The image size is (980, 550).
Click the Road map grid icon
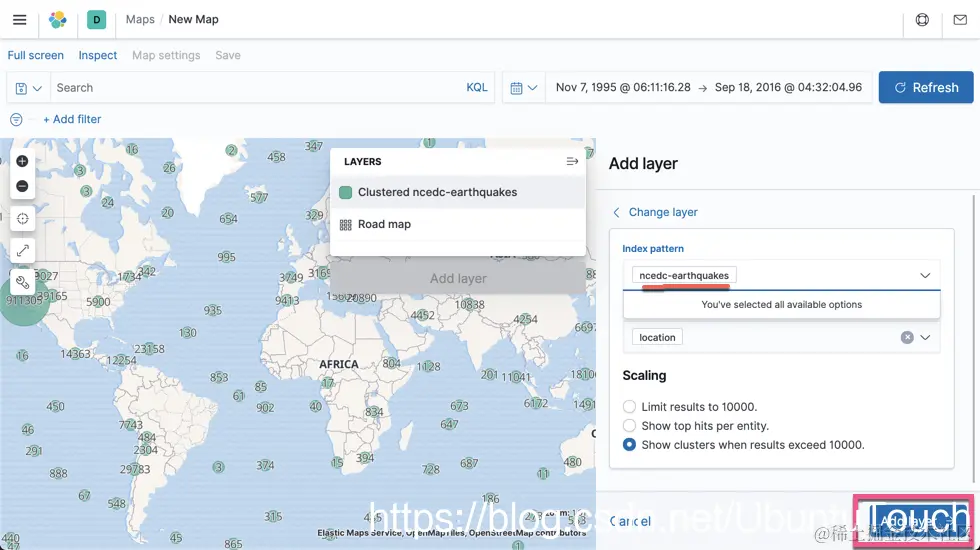pyautogui.click(x=346, y=225)
